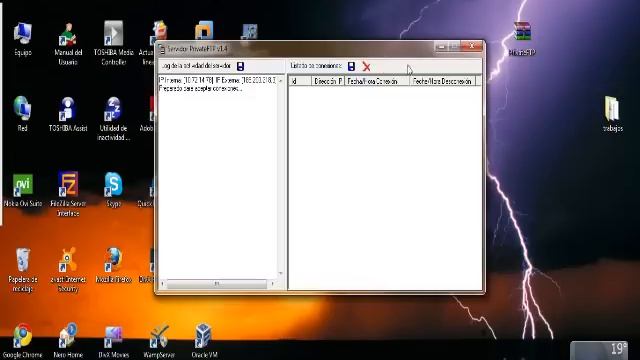This screenshot has width=640, height=360.
Task: Open Mozilla Firefox desktop shortcut
Action: pyautogui.click(x=113, y=265)
